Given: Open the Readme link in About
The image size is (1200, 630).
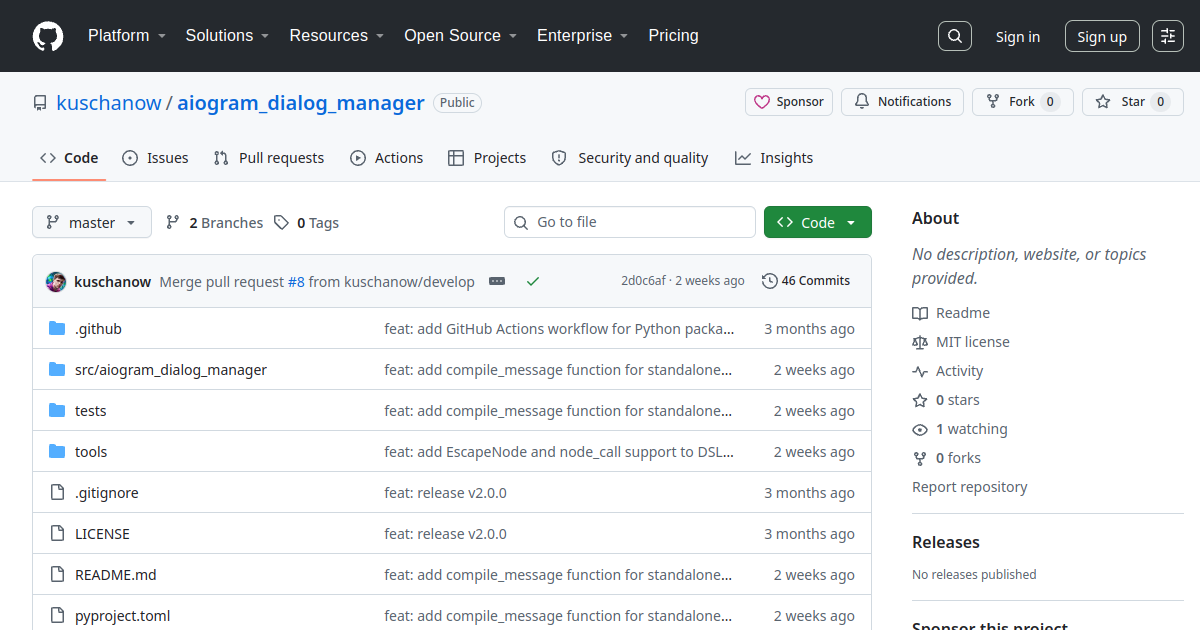Looking at the screenshot, I should click(951, 313).
